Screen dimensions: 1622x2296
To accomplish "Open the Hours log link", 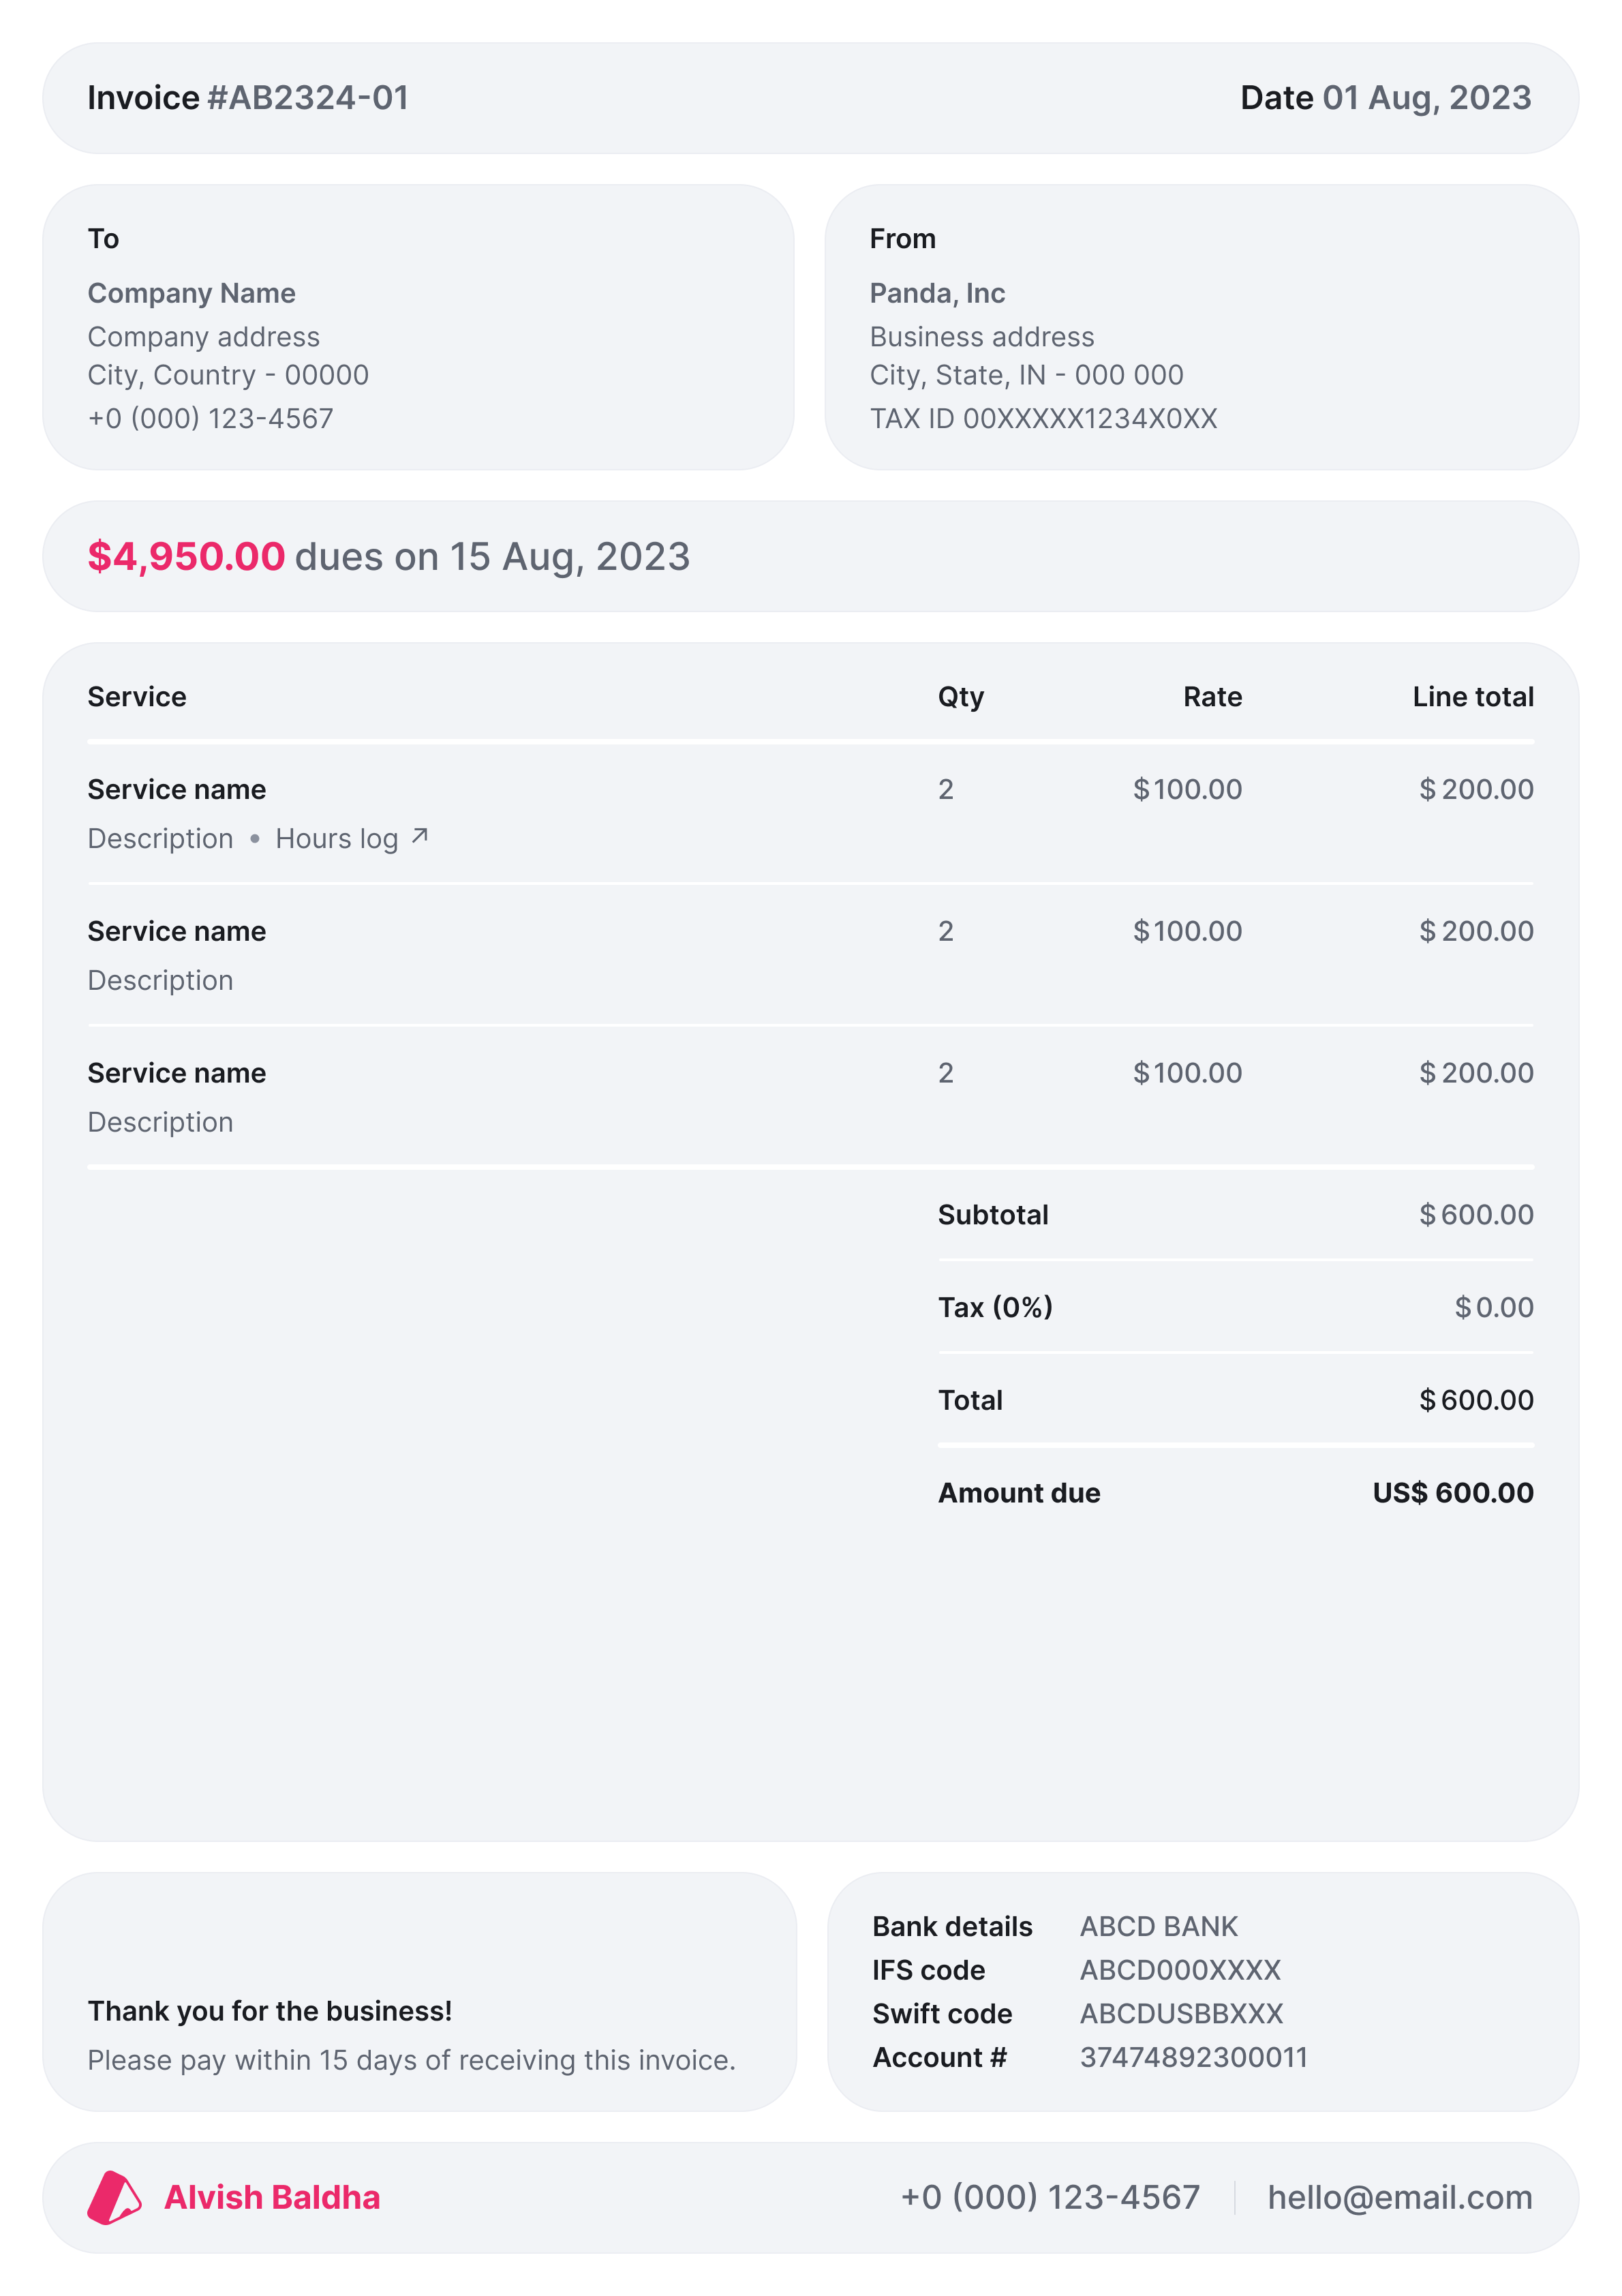I will [337, 839].
